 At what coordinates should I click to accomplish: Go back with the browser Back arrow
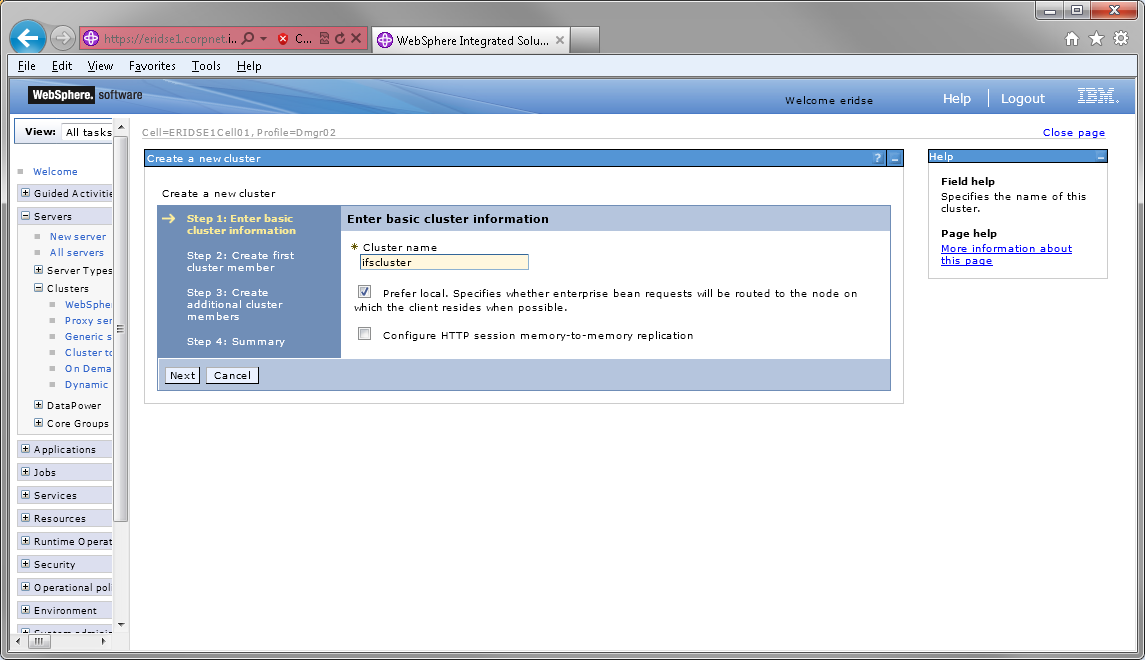(28, 38)
